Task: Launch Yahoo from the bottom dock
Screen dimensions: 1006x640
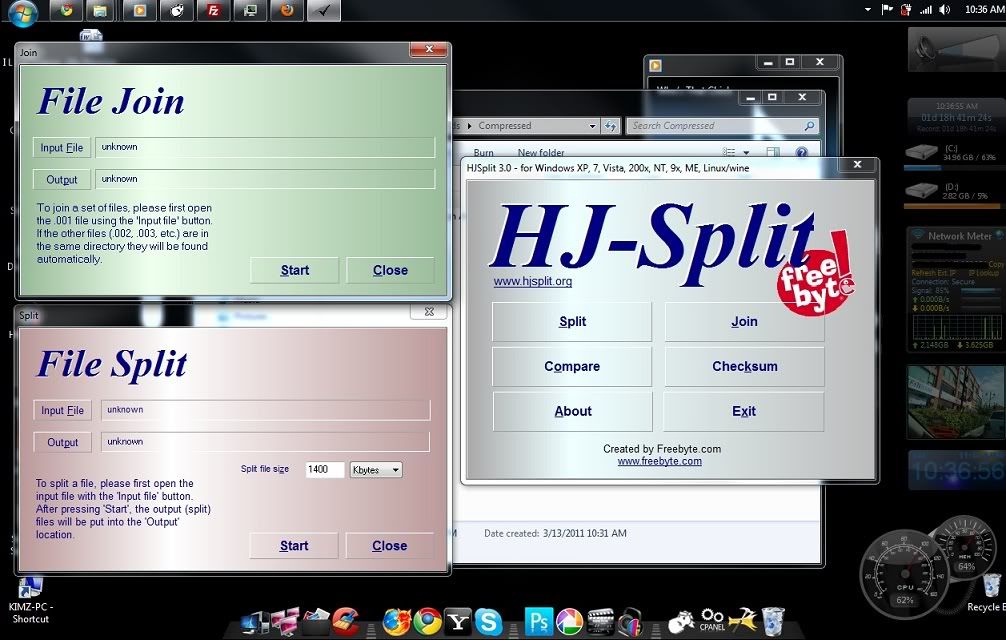Action: (x=458, y=621)
